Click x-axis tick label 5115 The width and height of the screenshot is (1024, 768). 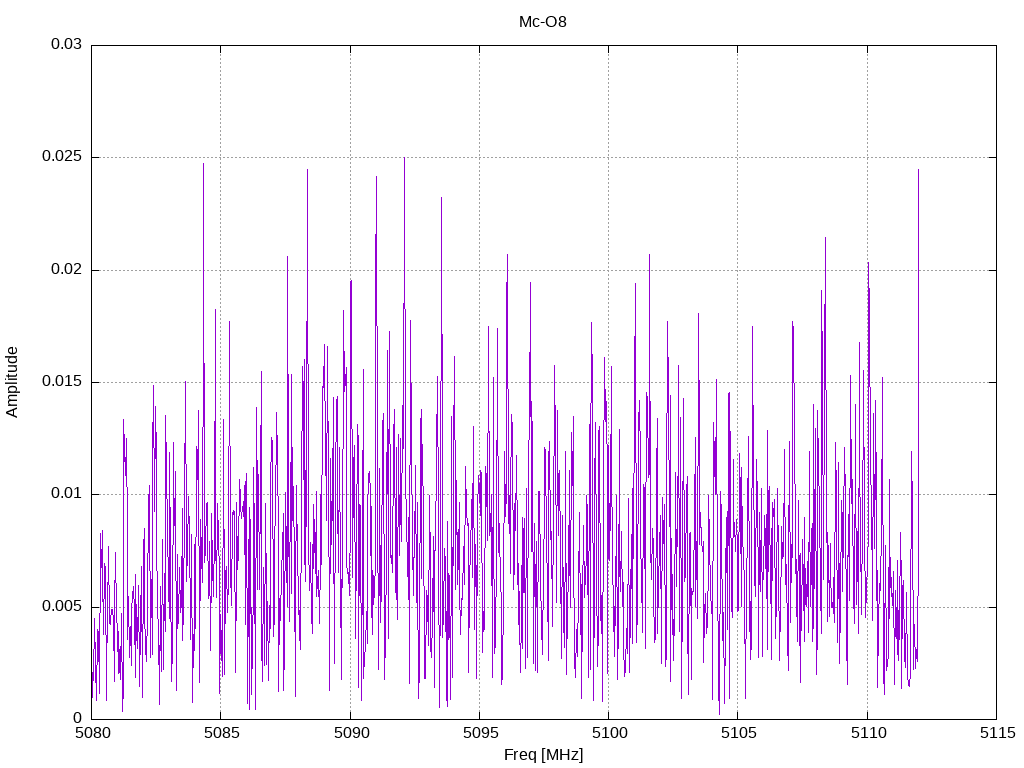click(x=997, y=733)
